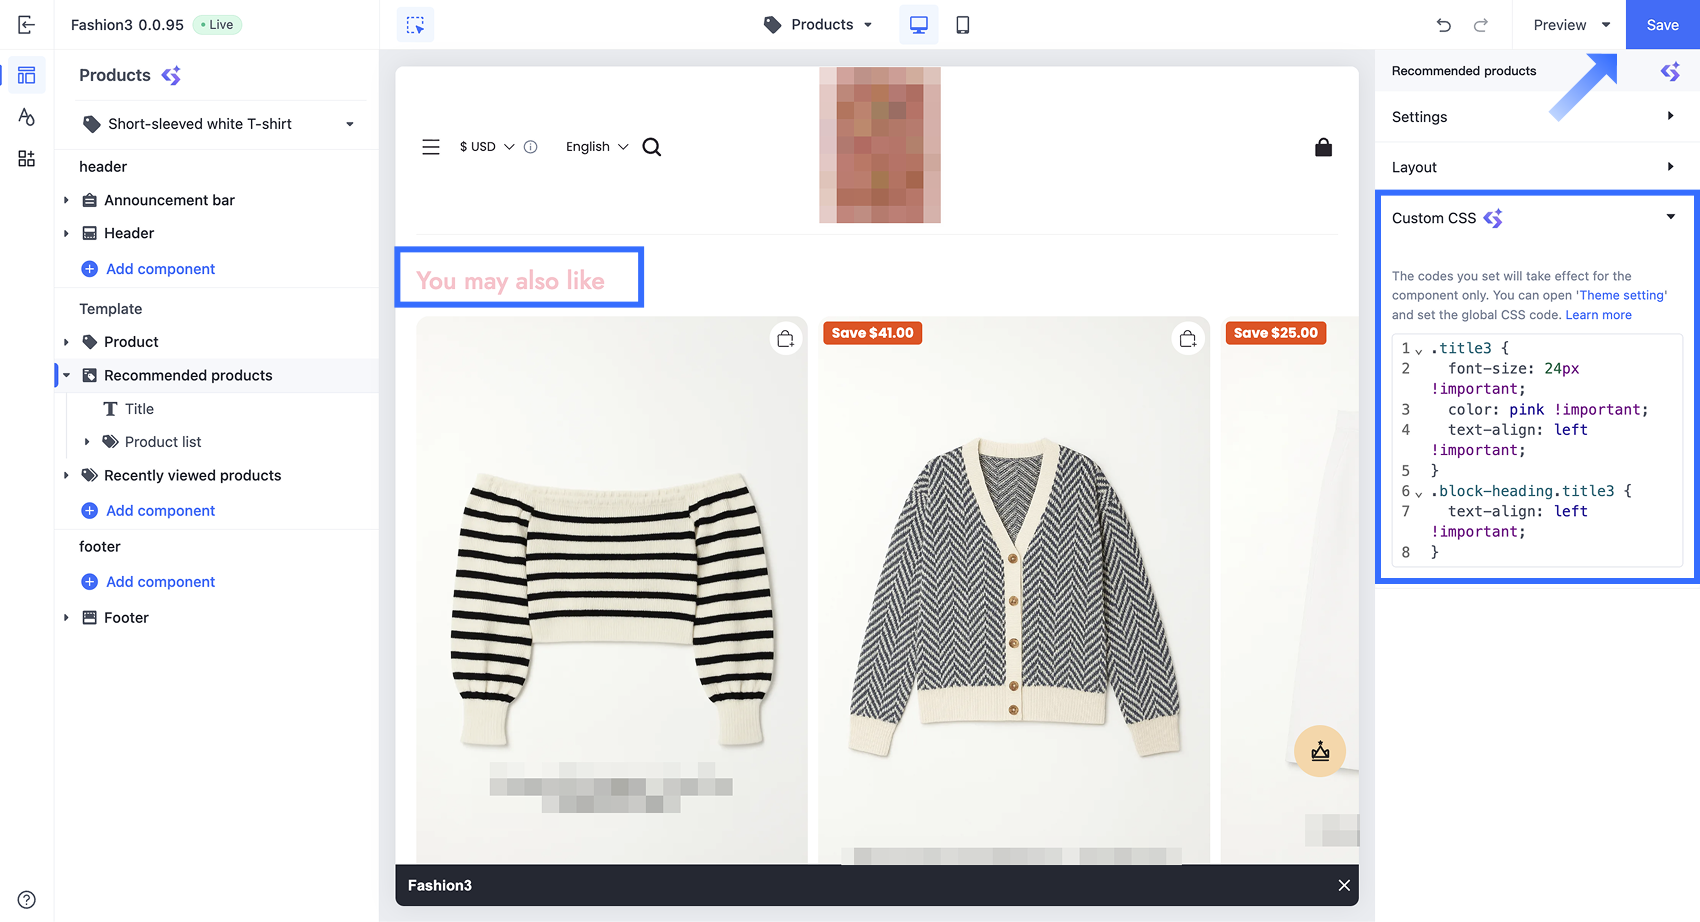This screenshot has height=922, width=1700.
Task: Expand the Announcement bar tree item
Action: coord(66,200)
